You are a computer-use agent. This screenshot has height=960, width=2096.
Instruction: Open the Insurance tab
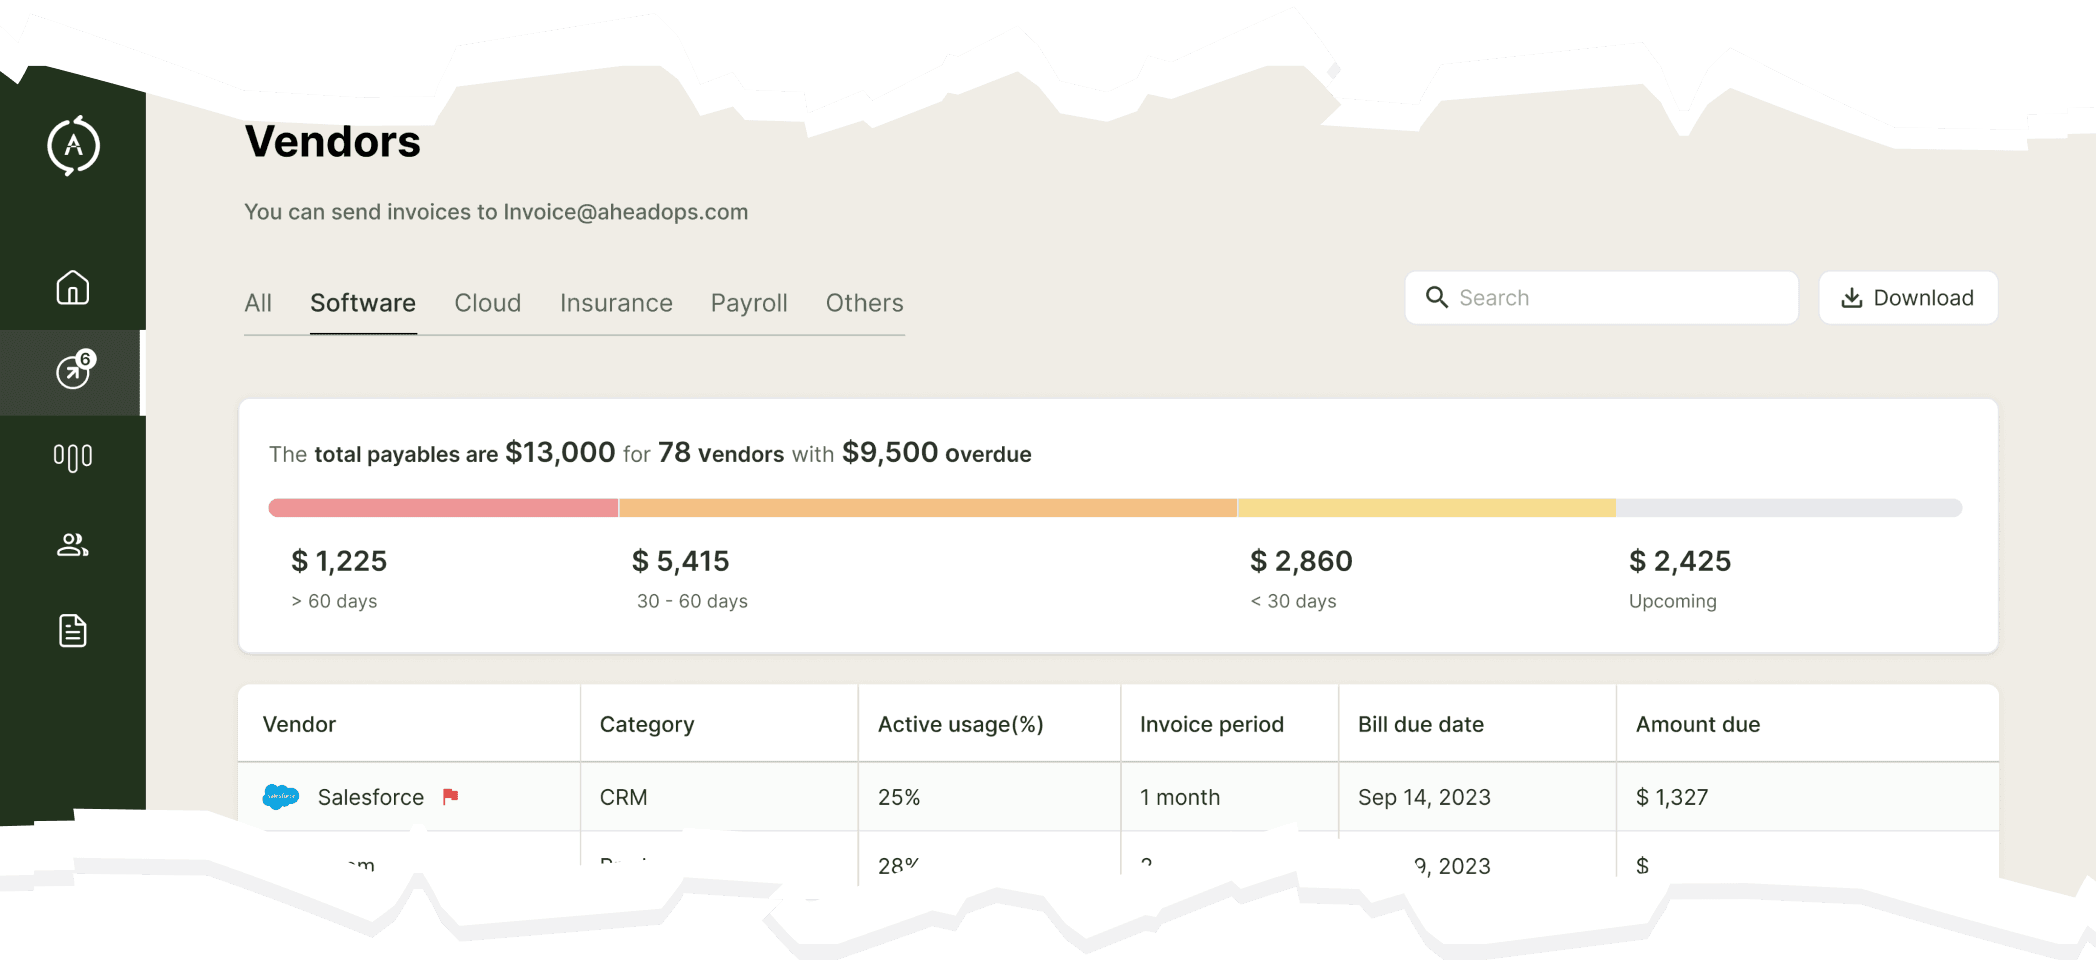click(x=616, y=303)
